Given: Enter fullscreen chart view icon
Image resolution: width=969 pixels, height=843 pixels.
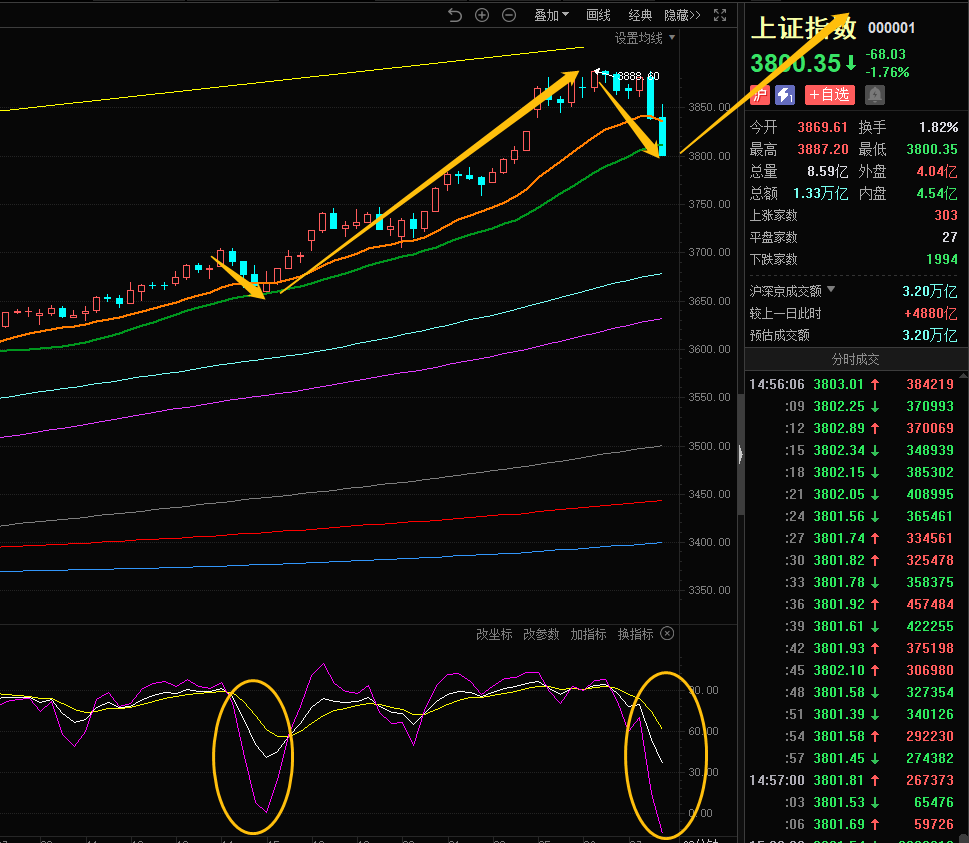Looking at the screenshot, I should coord(721,15).
